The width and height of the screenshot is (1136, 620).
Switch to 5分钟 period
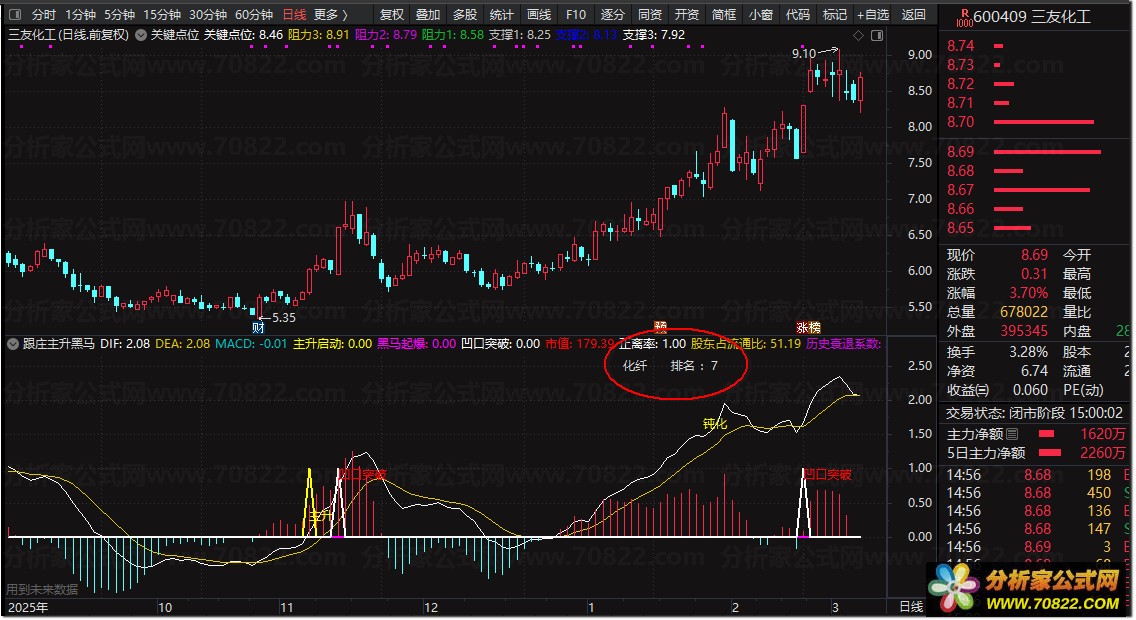point(120,14)
